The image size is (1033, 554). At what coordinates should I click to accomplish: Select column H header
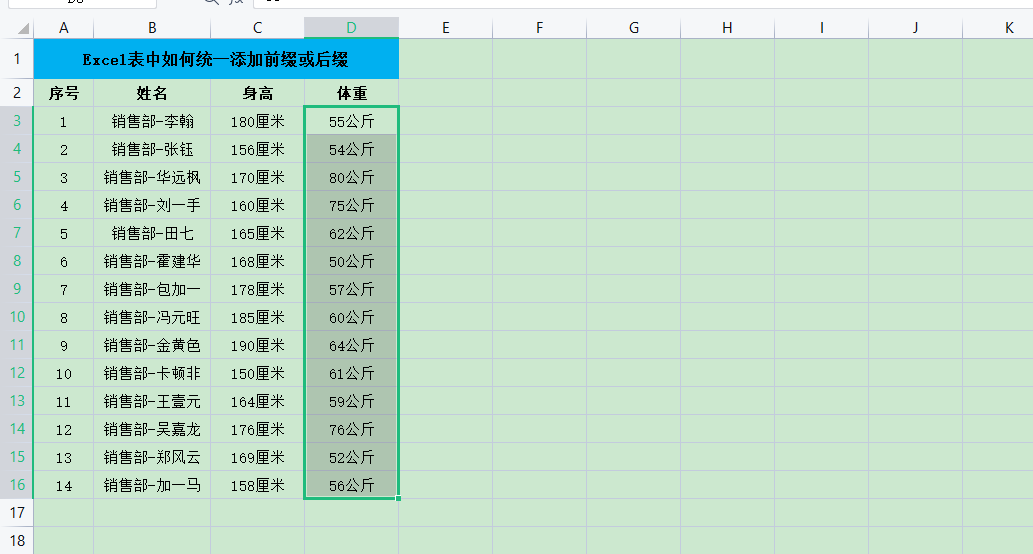(x=727, y=28)
